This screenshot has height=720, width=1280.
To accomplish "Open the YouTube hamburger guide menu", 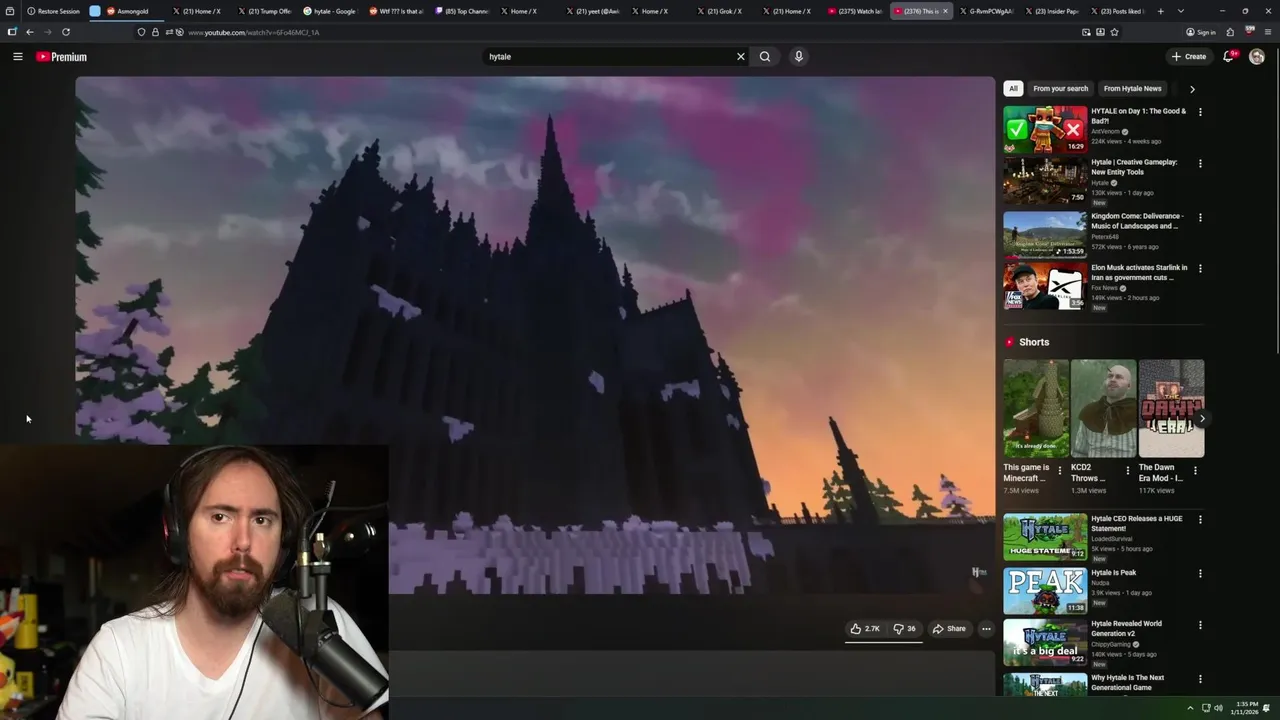I will pos(17,57).
